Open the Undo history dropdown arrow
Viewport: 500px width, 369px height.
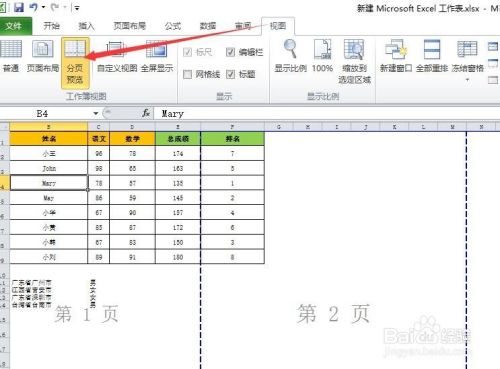coord(43,7)
